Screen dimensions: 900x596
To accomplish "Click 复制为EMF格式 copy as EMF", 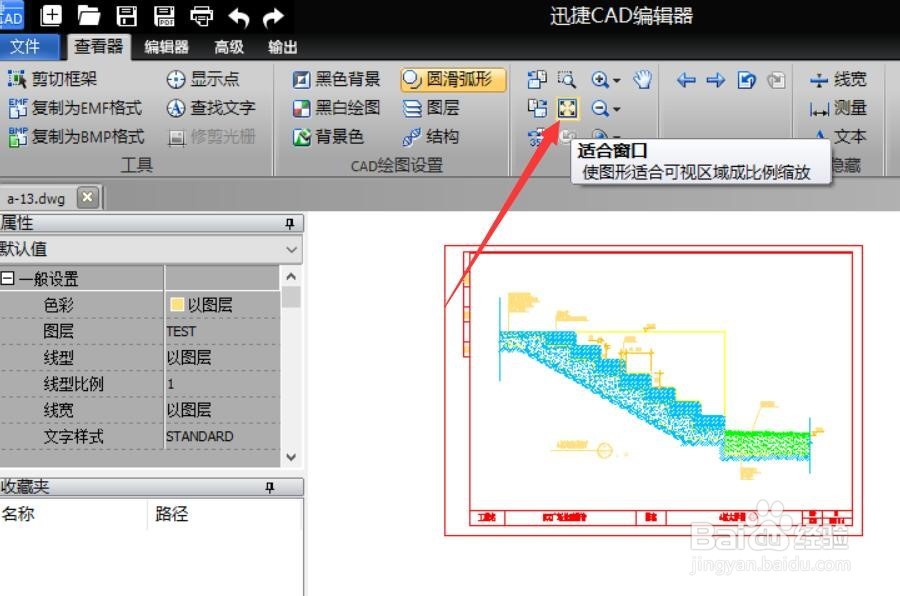I will pyautogui.click(x=75, y=108).
